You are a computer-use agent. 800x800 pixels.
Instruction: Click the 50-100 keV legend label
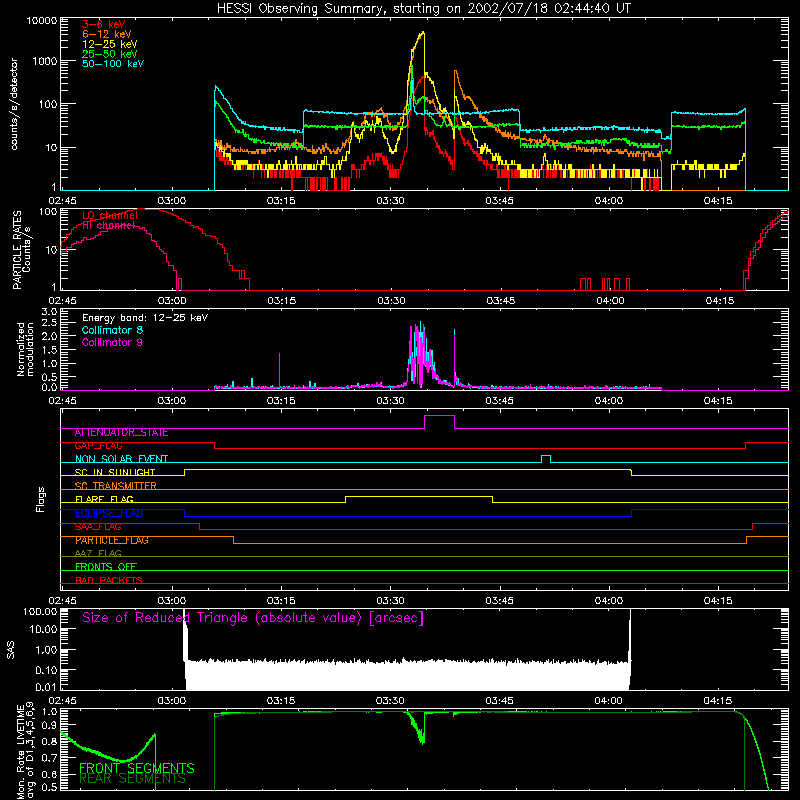click(x=113, y=64)
